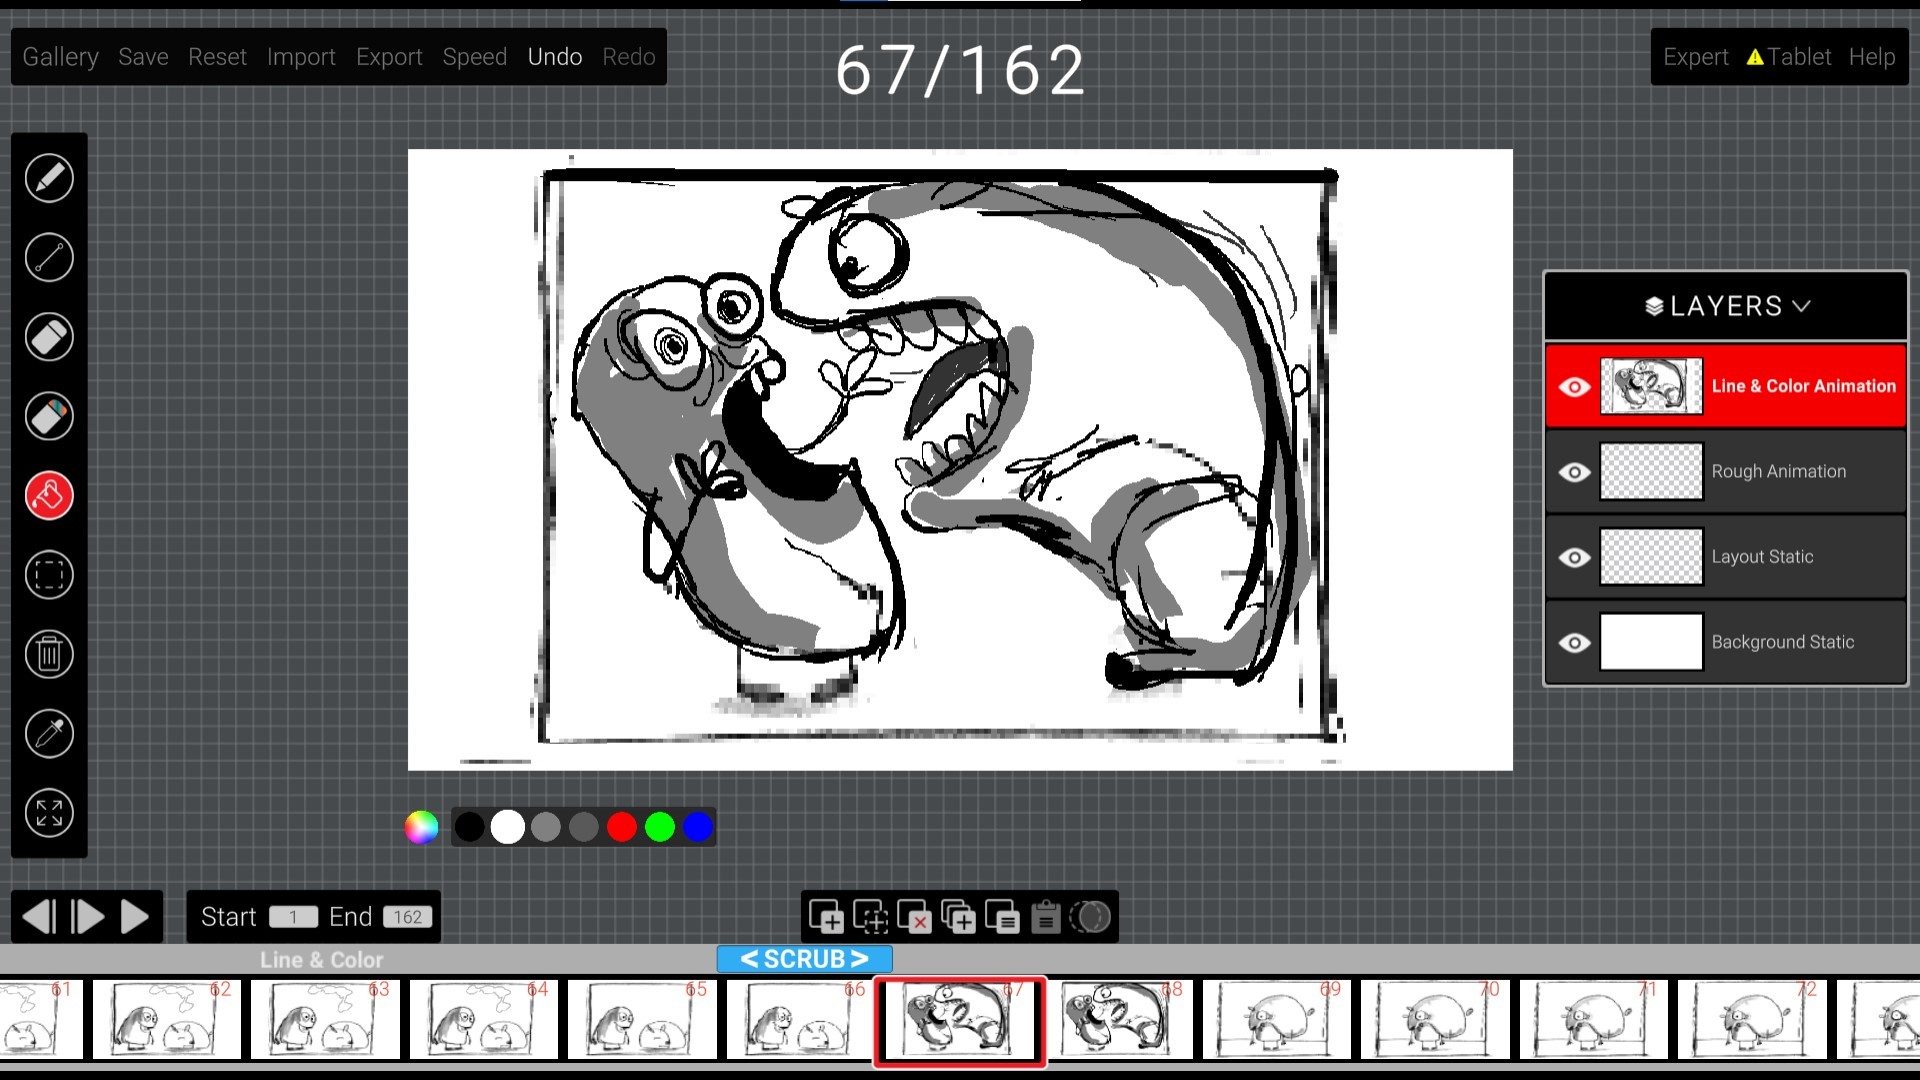
Task: Open the Gallery menu
Action: coord(60,57)
